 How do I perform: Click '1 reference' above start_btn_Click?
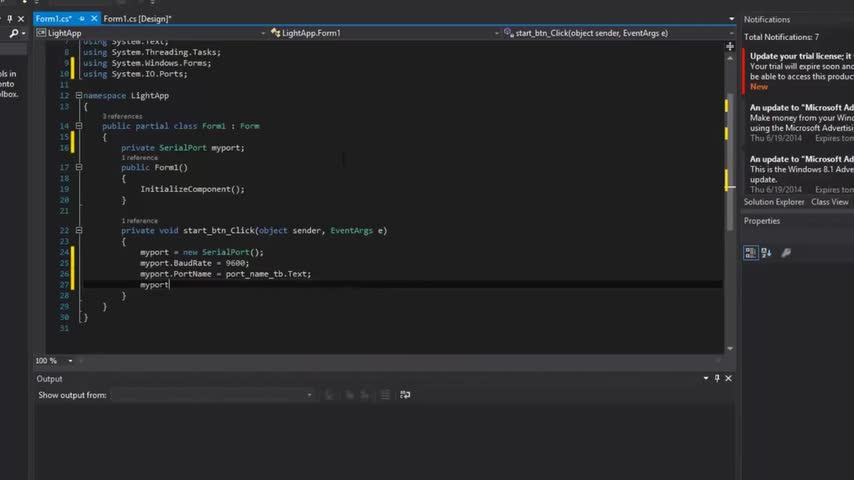coord(139,221)
